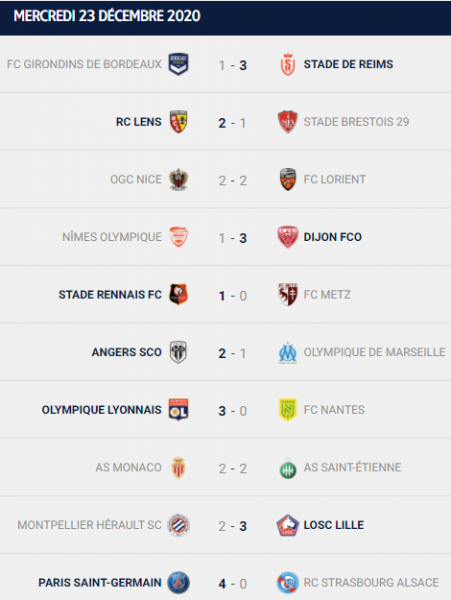
Task: Click the Stade de Reims club crest
Action: pos(288,64)
